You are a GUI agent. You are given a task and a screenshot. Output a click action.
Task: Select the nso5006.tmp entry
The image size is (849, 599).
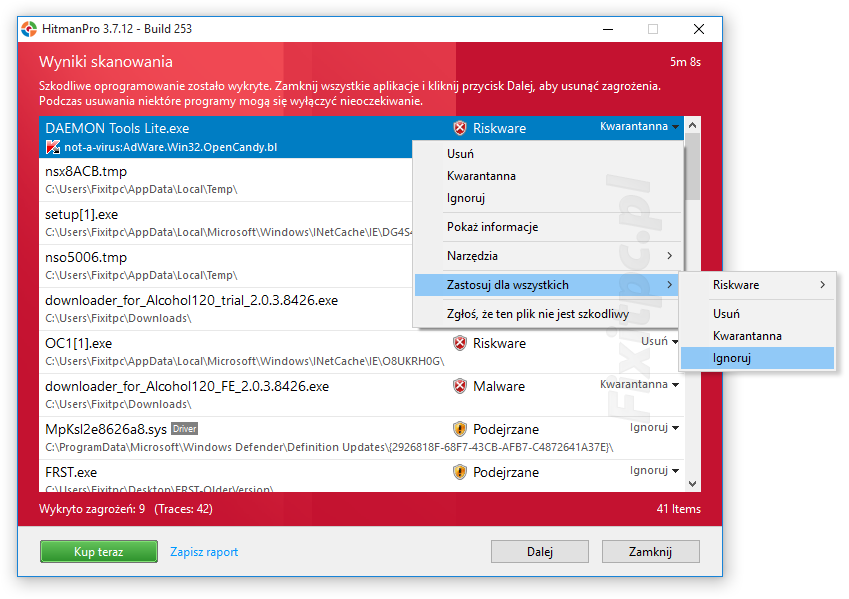(x=225, y=266)
